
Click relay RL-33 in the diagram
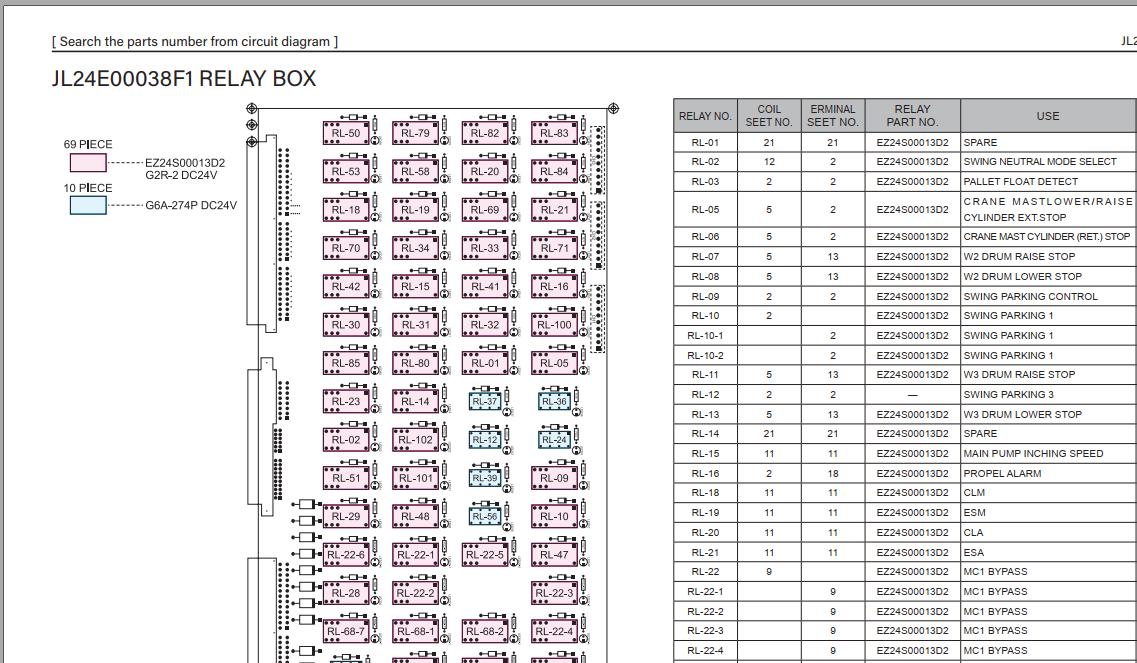coord(485,247)
